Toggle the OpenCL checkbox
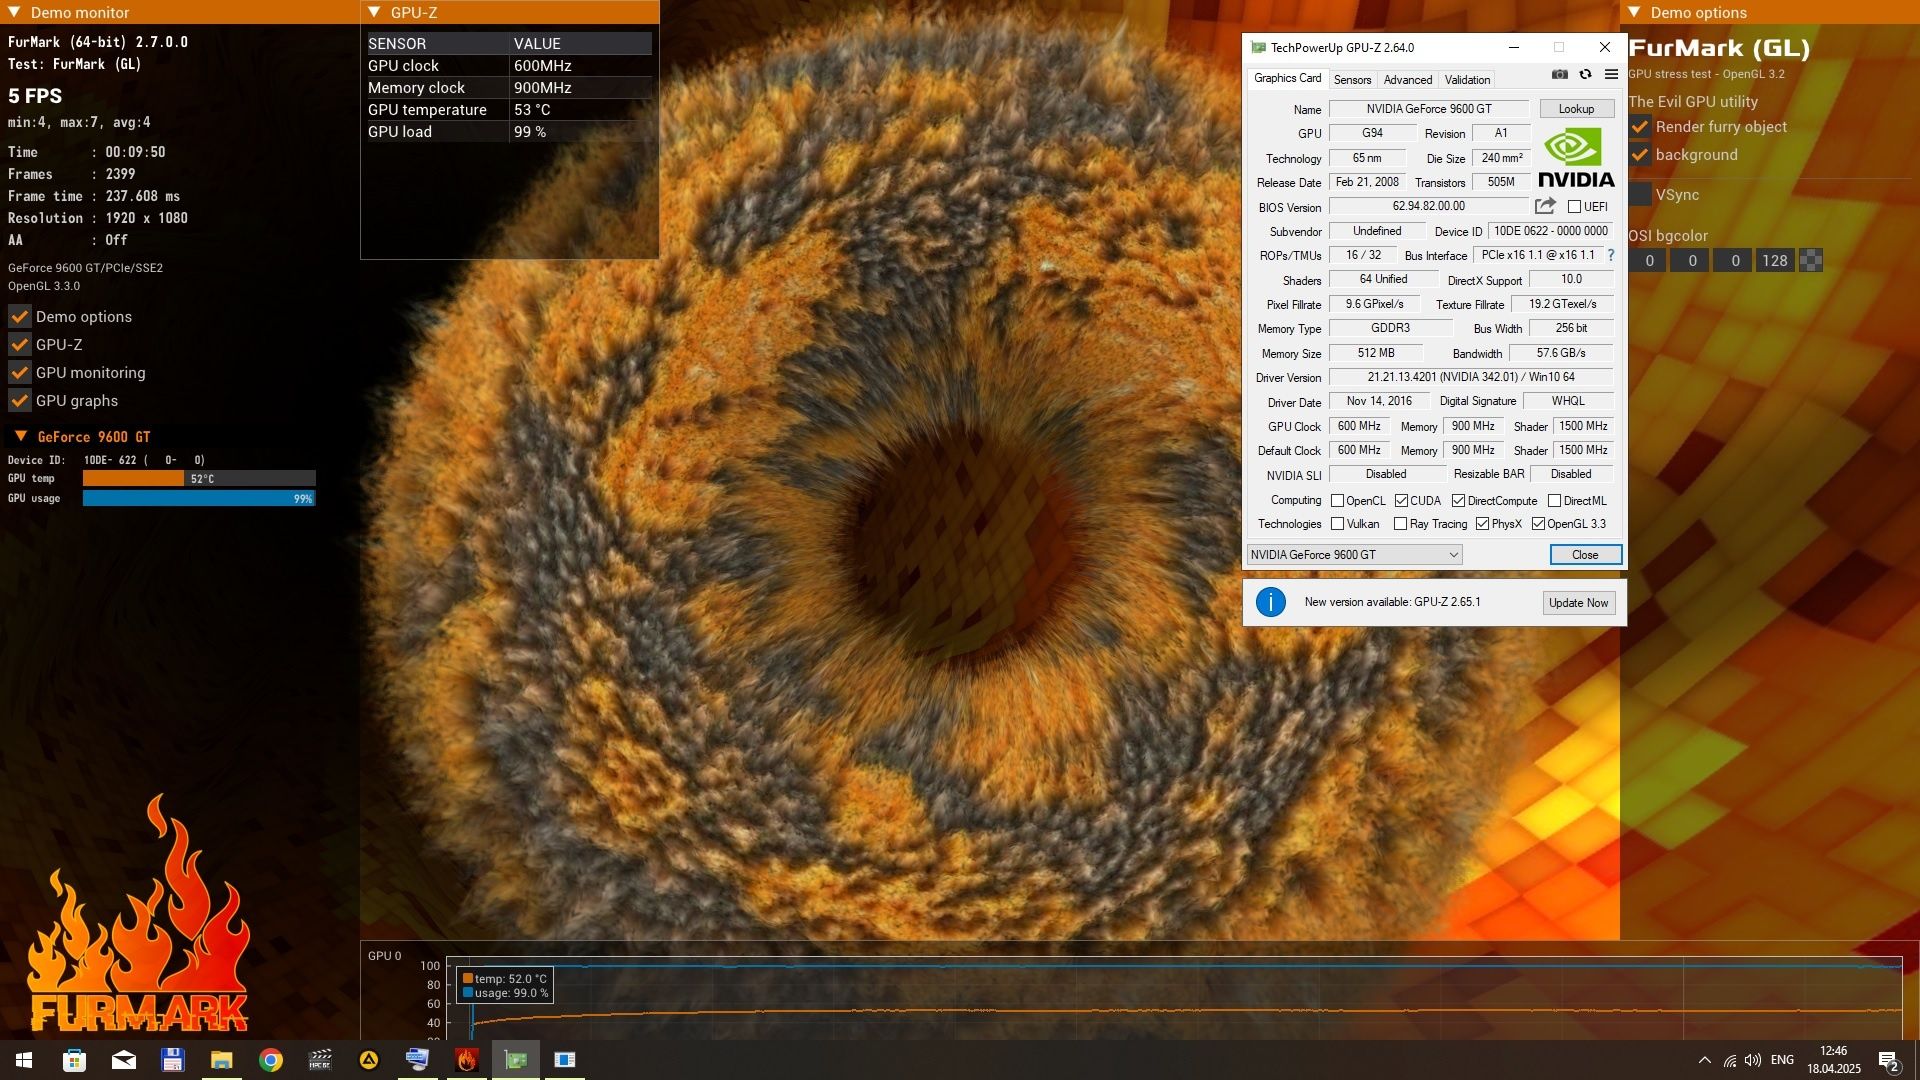The width and height of the screenshot is (1920, 1080). click(x=1337, y=501)
